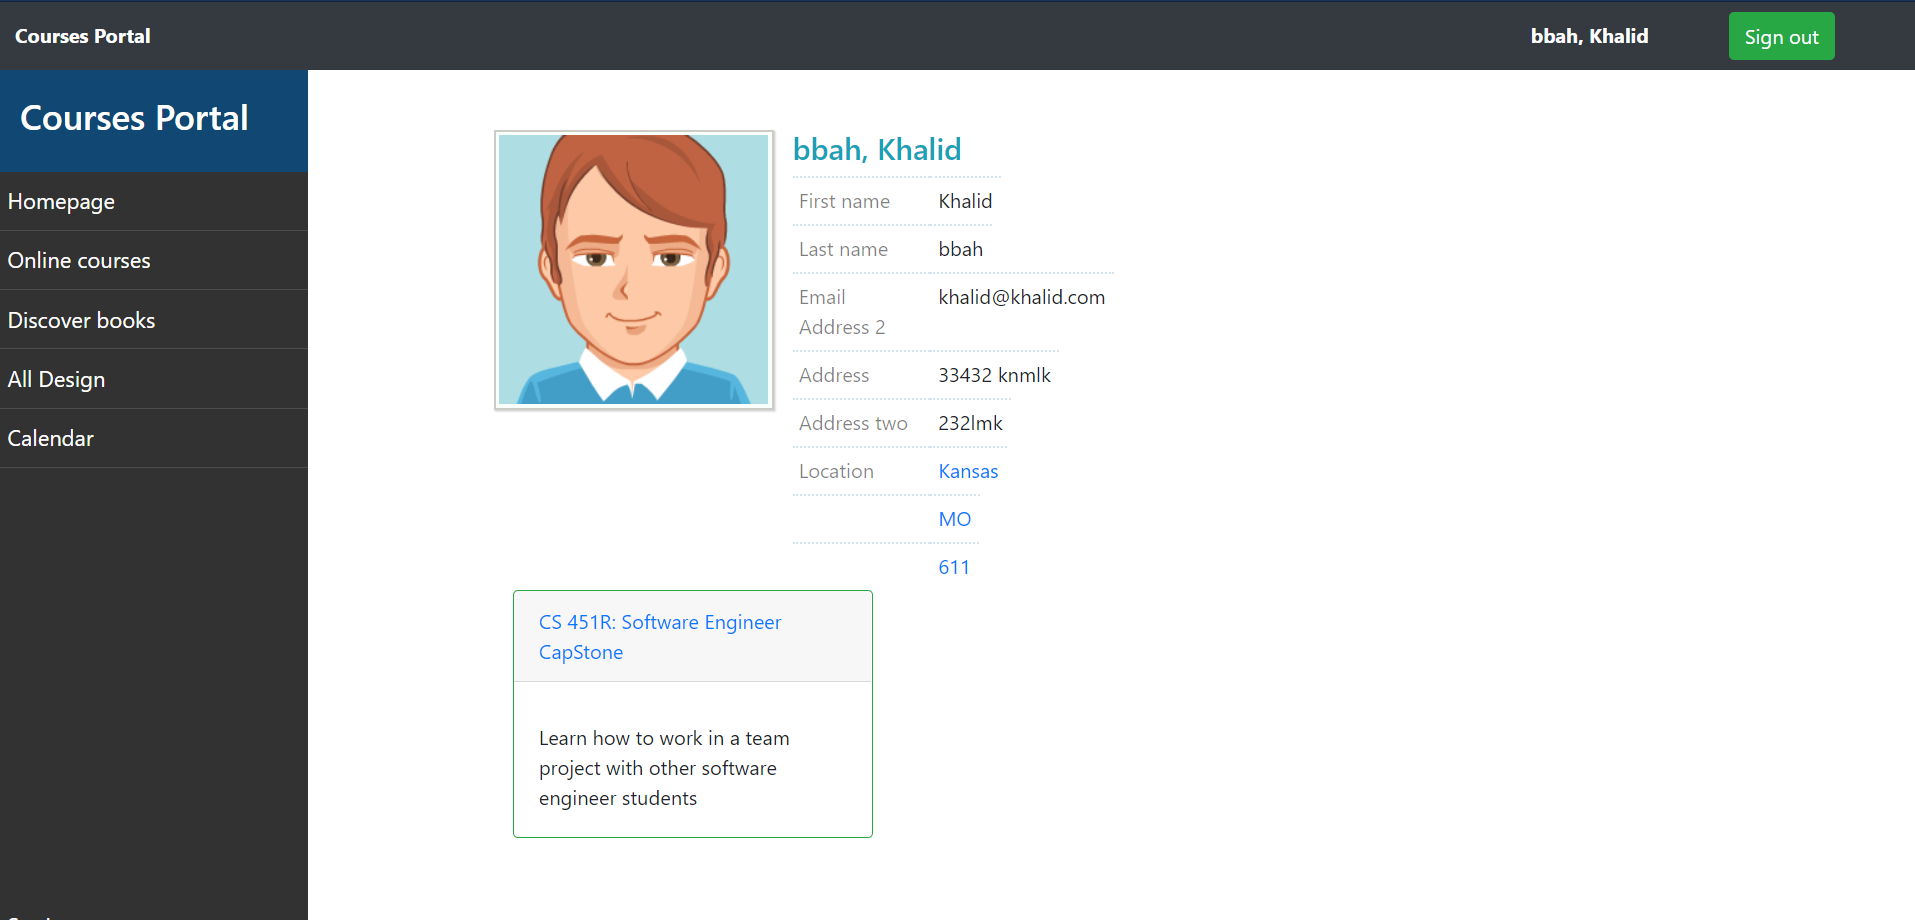Click the MO state link
The width and height of the screenshot is (1915, 920).
click(954, 519)
